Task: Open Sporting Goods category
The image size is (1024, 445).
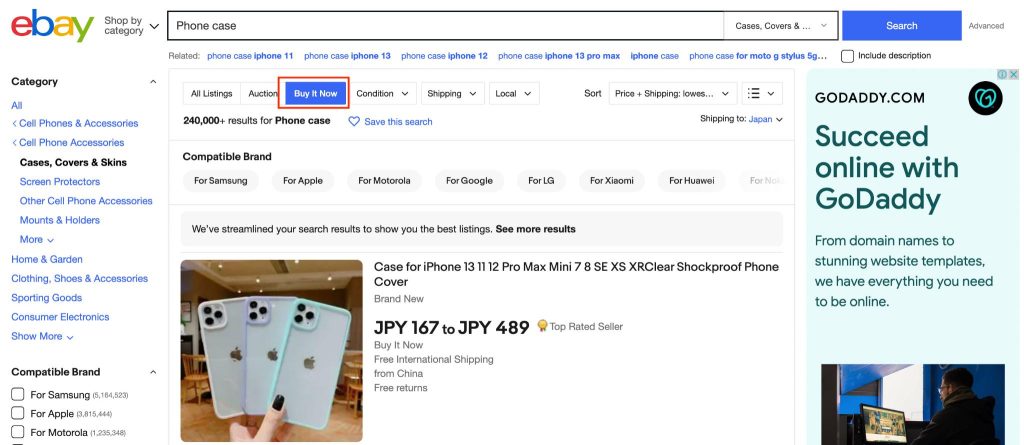Action: (x=46, y=297)
